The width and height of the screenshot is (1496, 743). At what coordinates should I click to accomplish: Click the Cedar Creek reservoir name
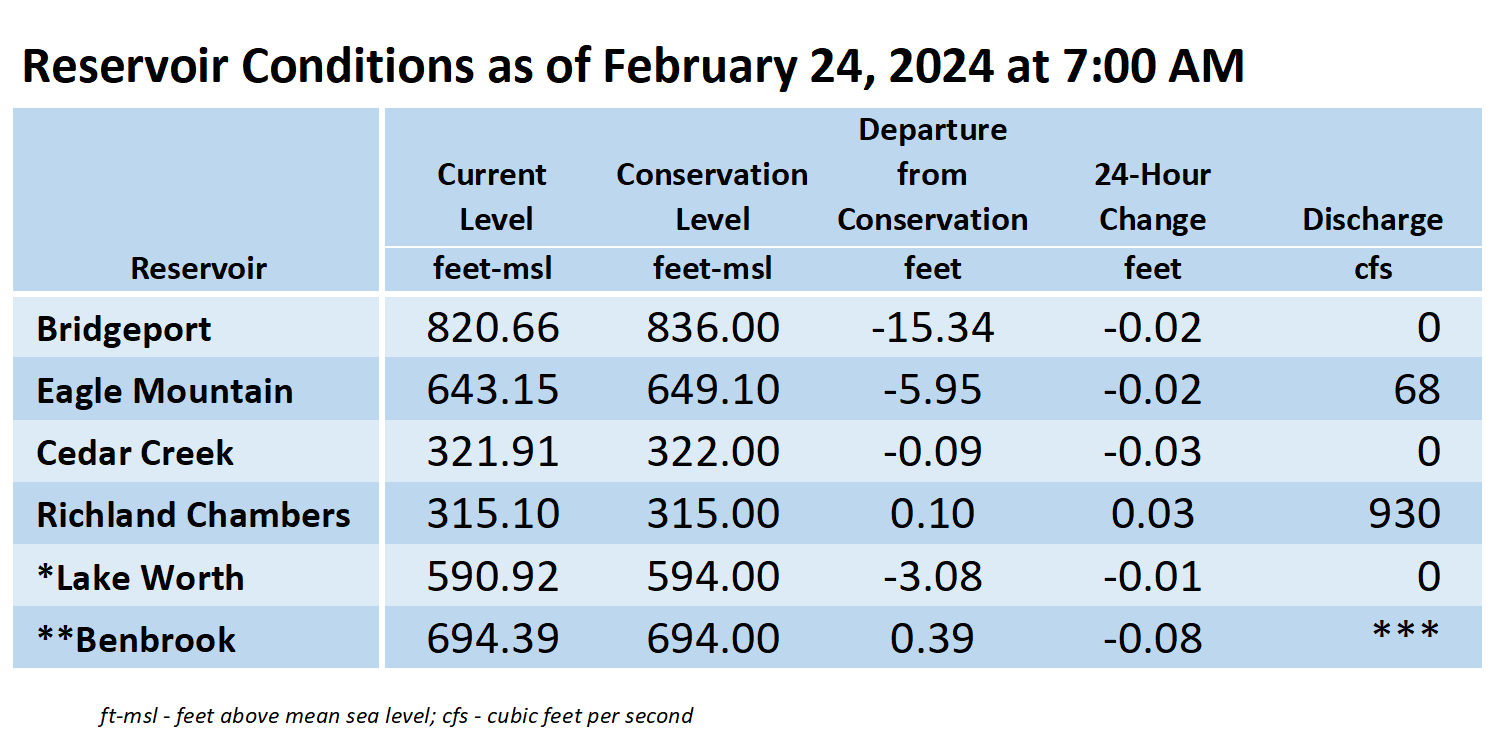click(x=135, y=453)
